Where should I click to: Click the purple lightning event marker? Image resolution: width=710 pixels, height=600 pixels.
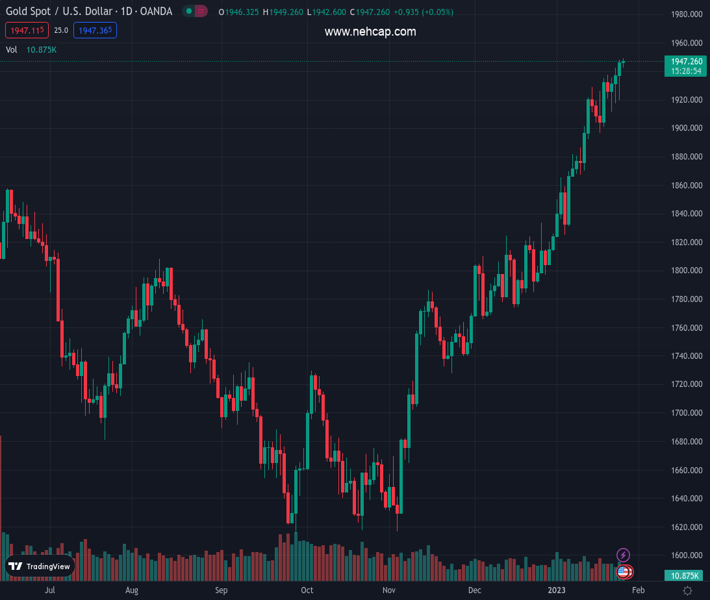624,555
